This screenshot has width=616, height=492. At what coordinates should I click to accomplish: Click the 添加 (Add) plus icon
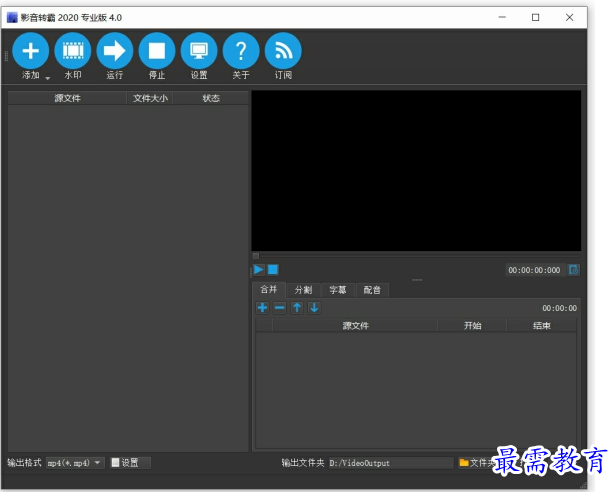point(31,51)
